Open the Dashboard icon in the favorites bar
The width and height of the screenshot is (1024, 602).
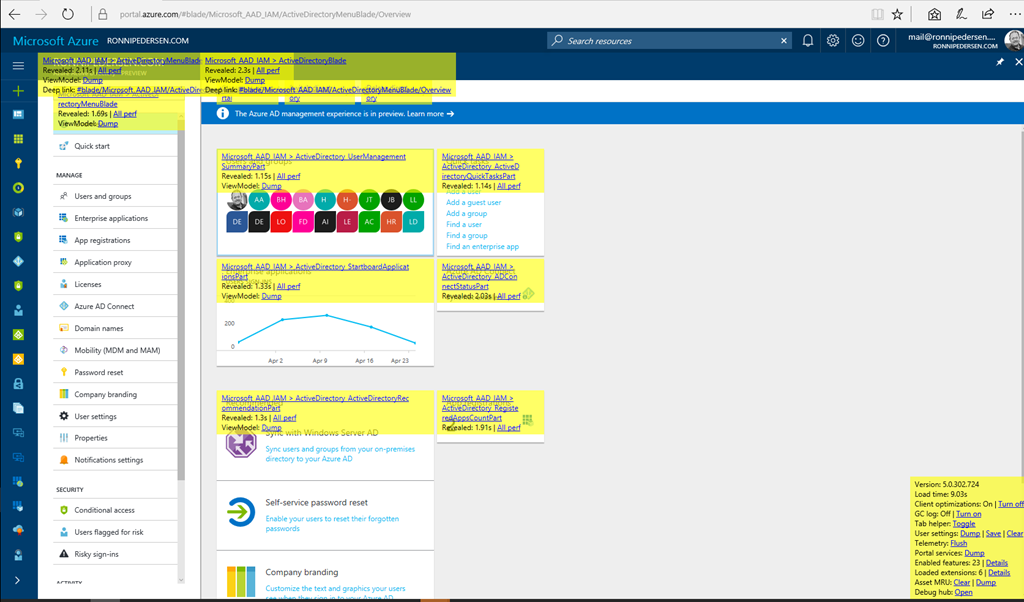[18, 114]
